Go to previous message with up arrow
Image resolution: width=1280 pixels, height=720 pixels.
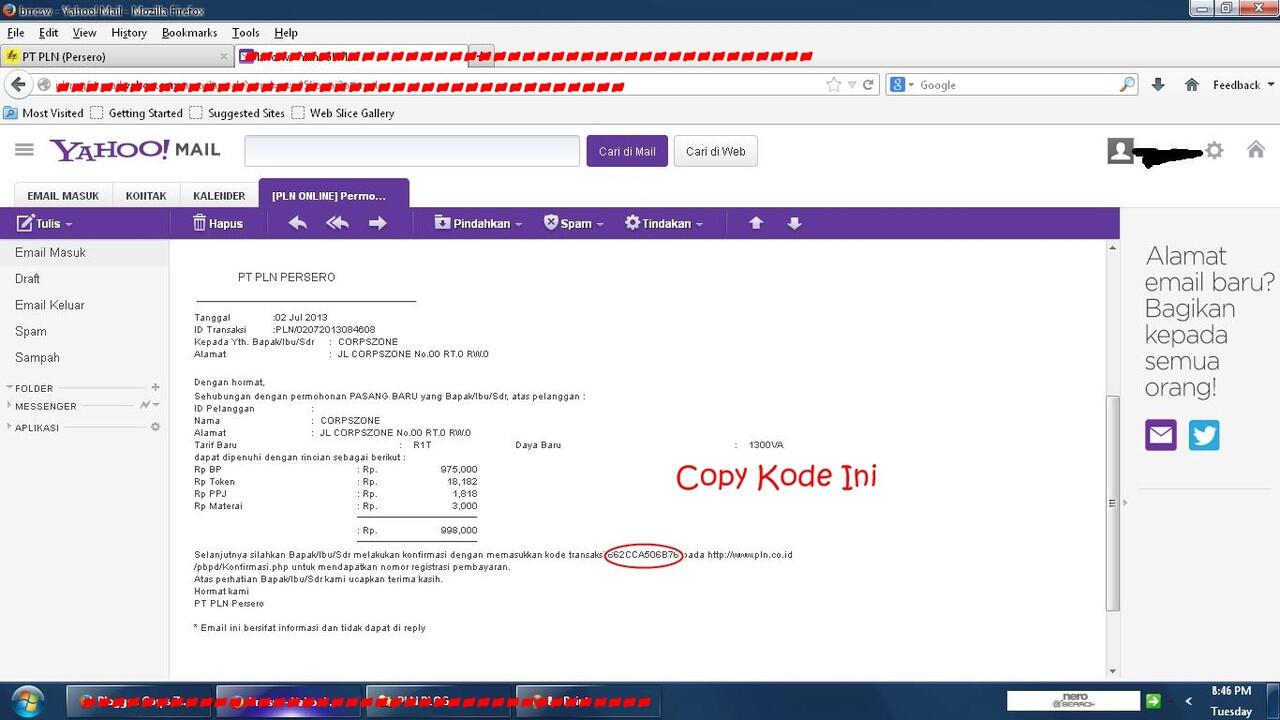point(756,223)
